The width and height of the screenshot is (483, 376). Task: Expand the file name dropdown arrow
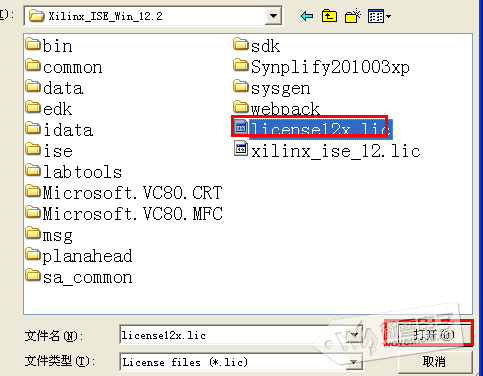[x=355, y=335]
